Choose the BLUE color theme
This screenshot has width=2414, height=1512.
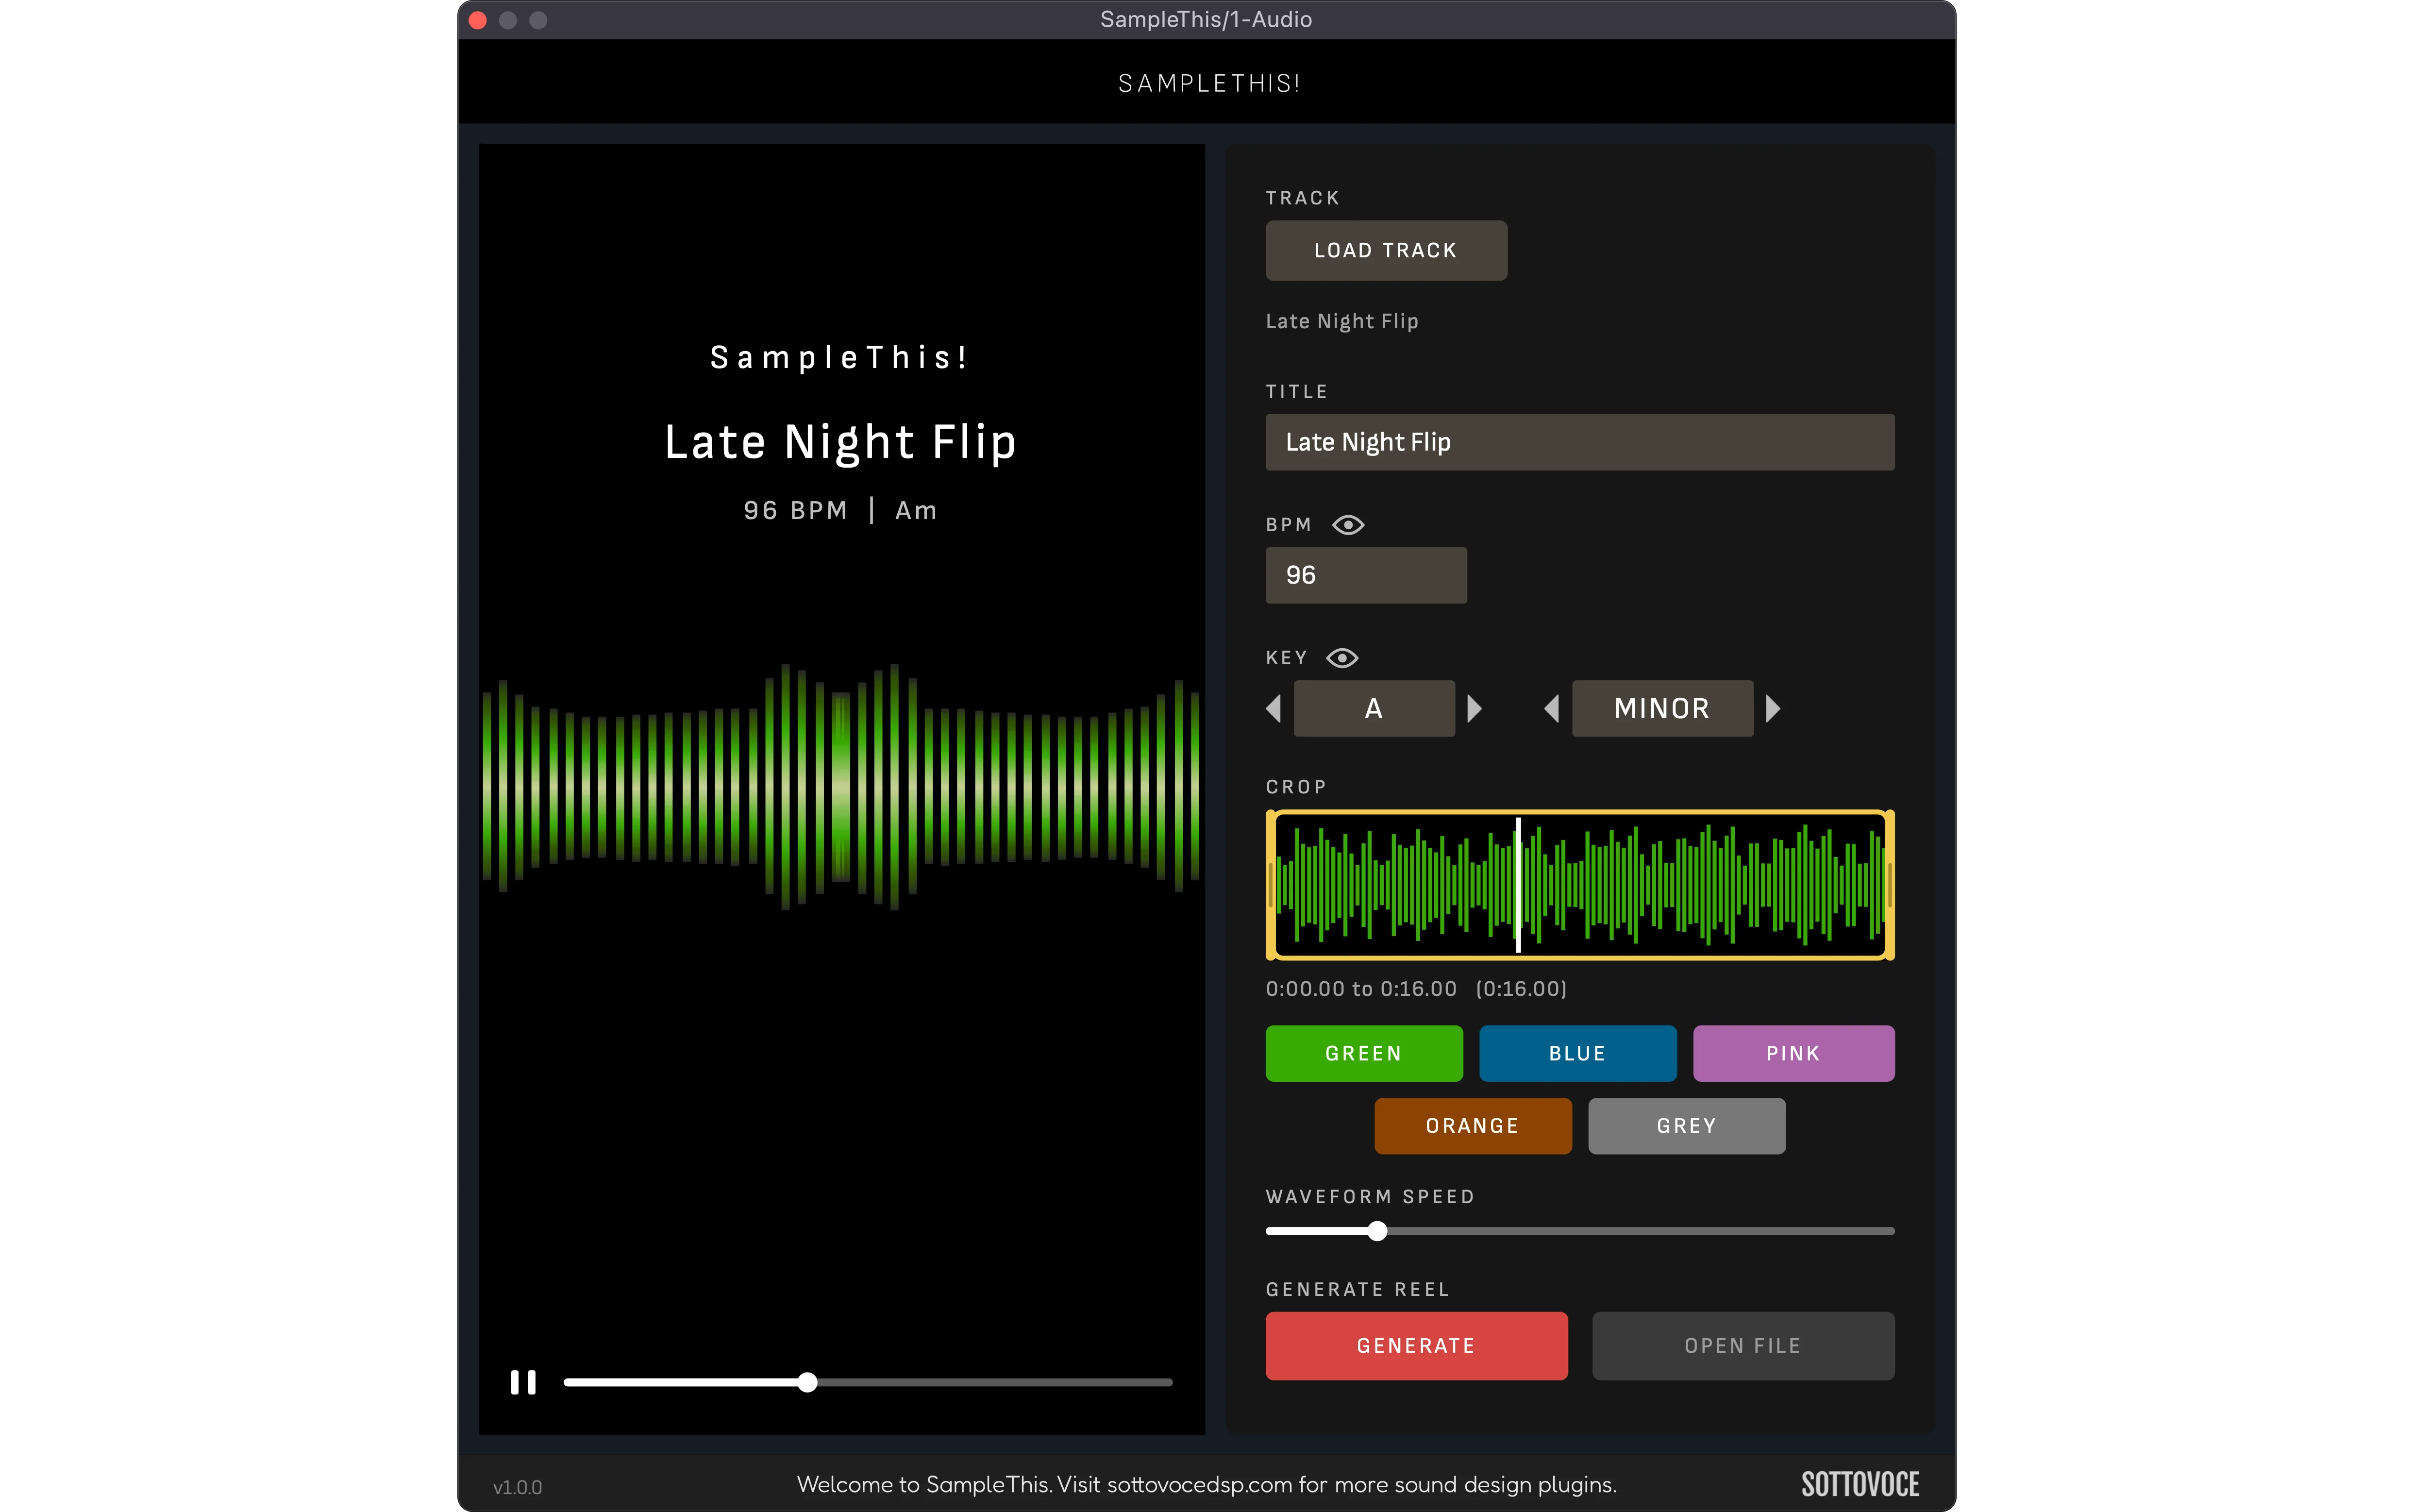coord(1578,1053)
